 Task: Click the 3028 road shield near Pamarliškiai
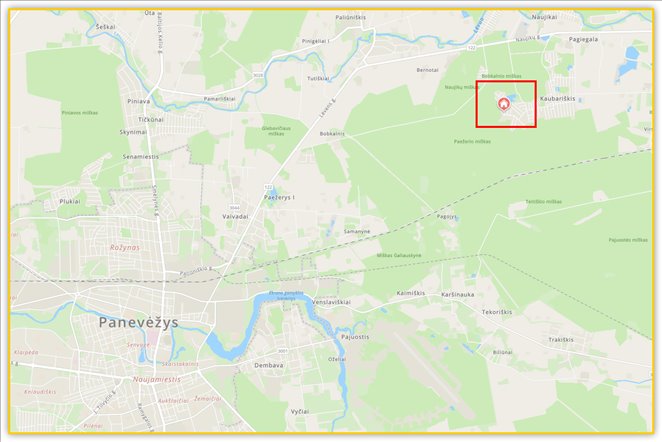(258, 75)
